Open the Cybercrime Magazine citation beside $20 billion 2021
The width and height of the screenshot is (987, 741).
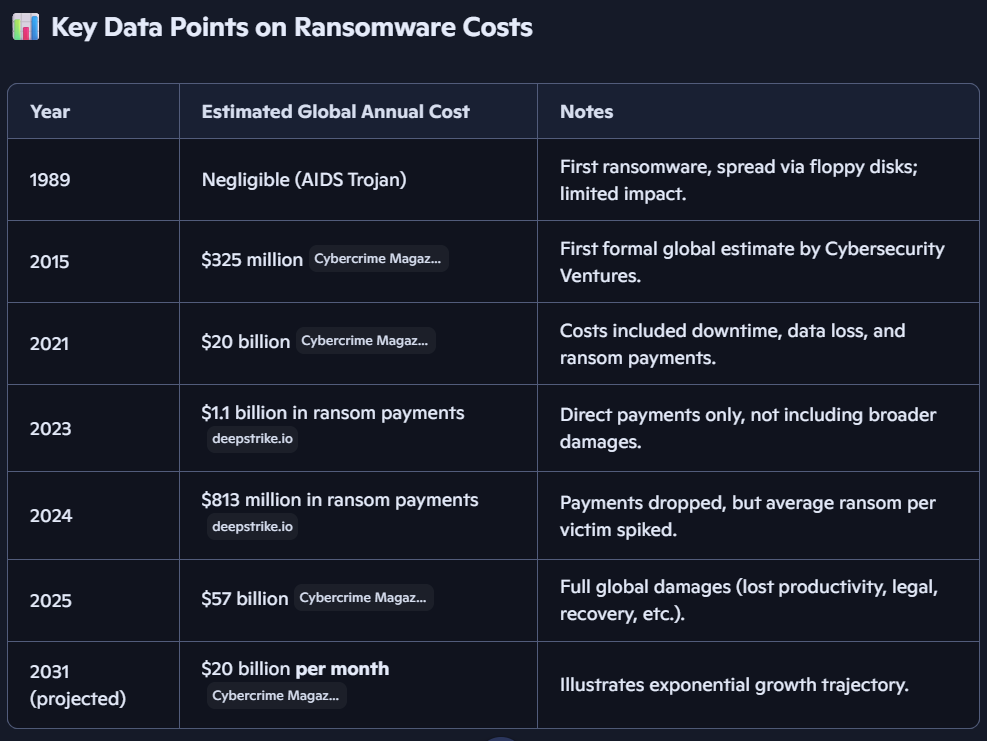(365, 341)
